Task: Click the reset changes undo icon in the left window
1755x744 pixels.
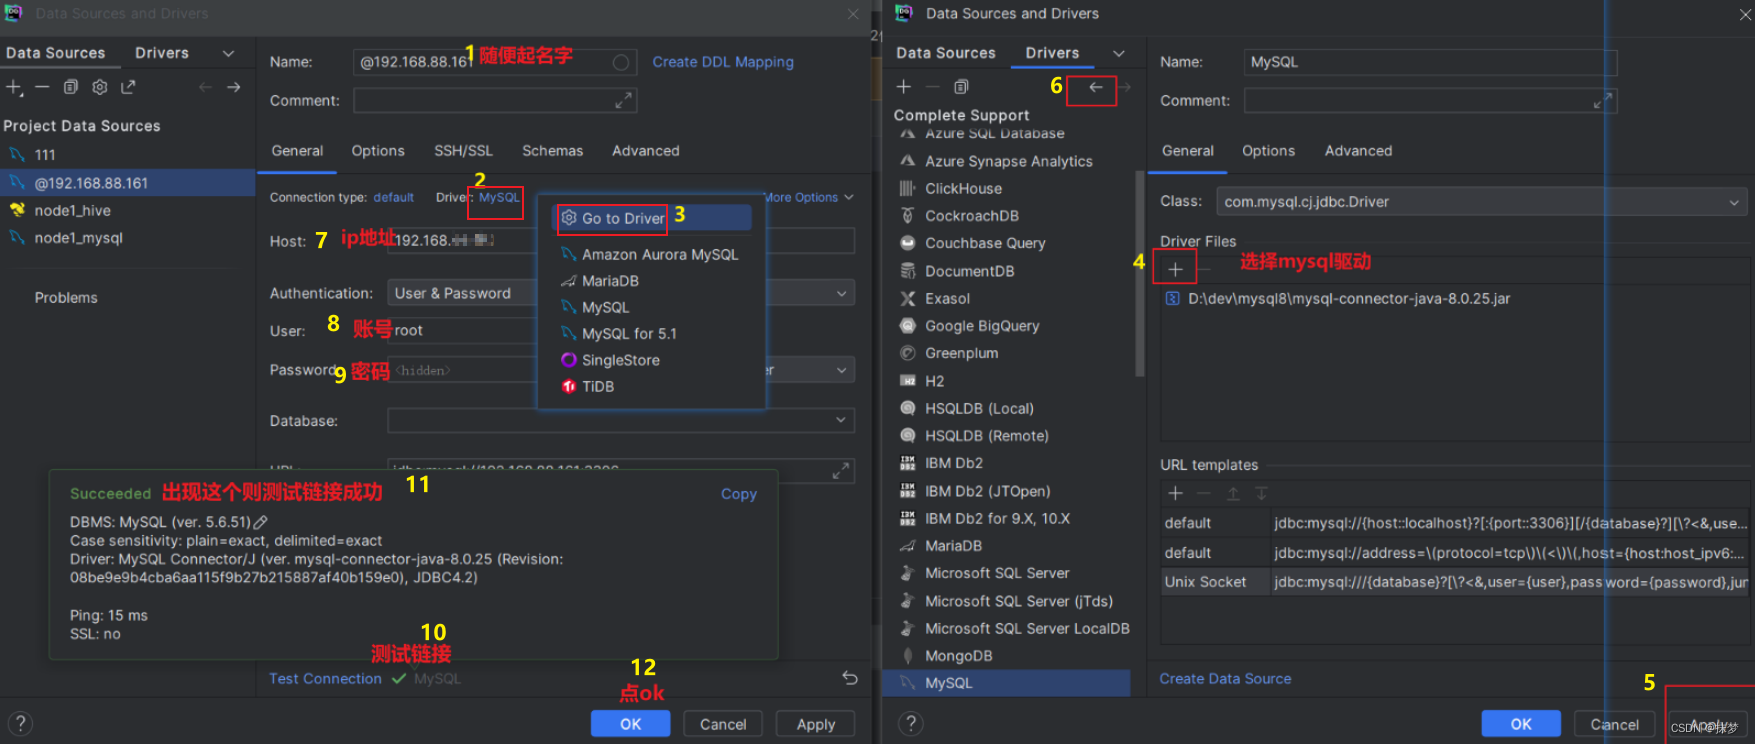Action: coord(850,678)
